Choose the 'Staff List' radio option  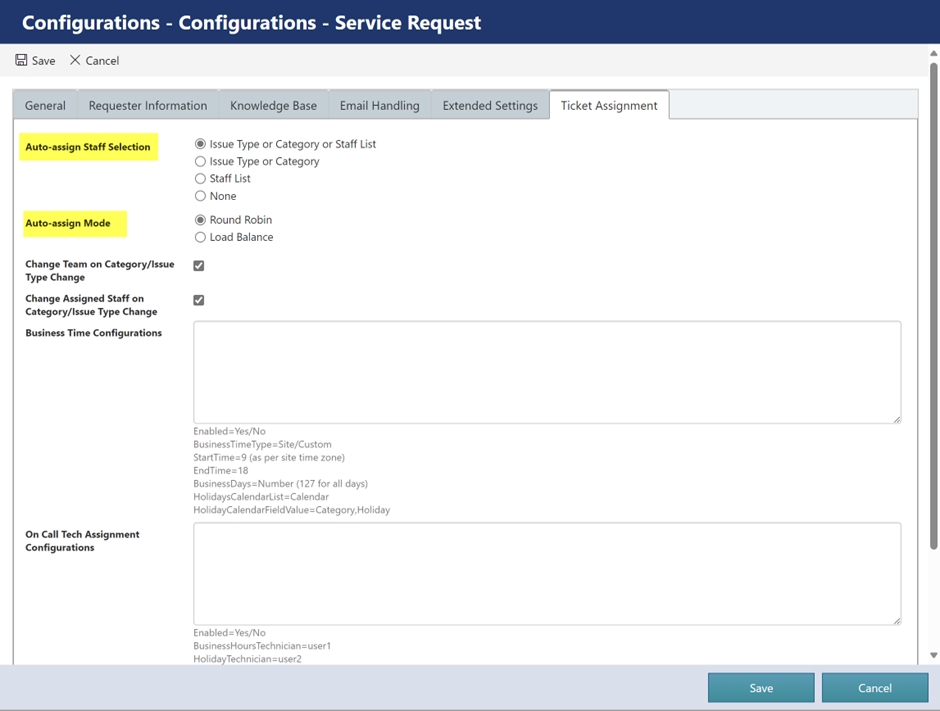pos(200,178)
